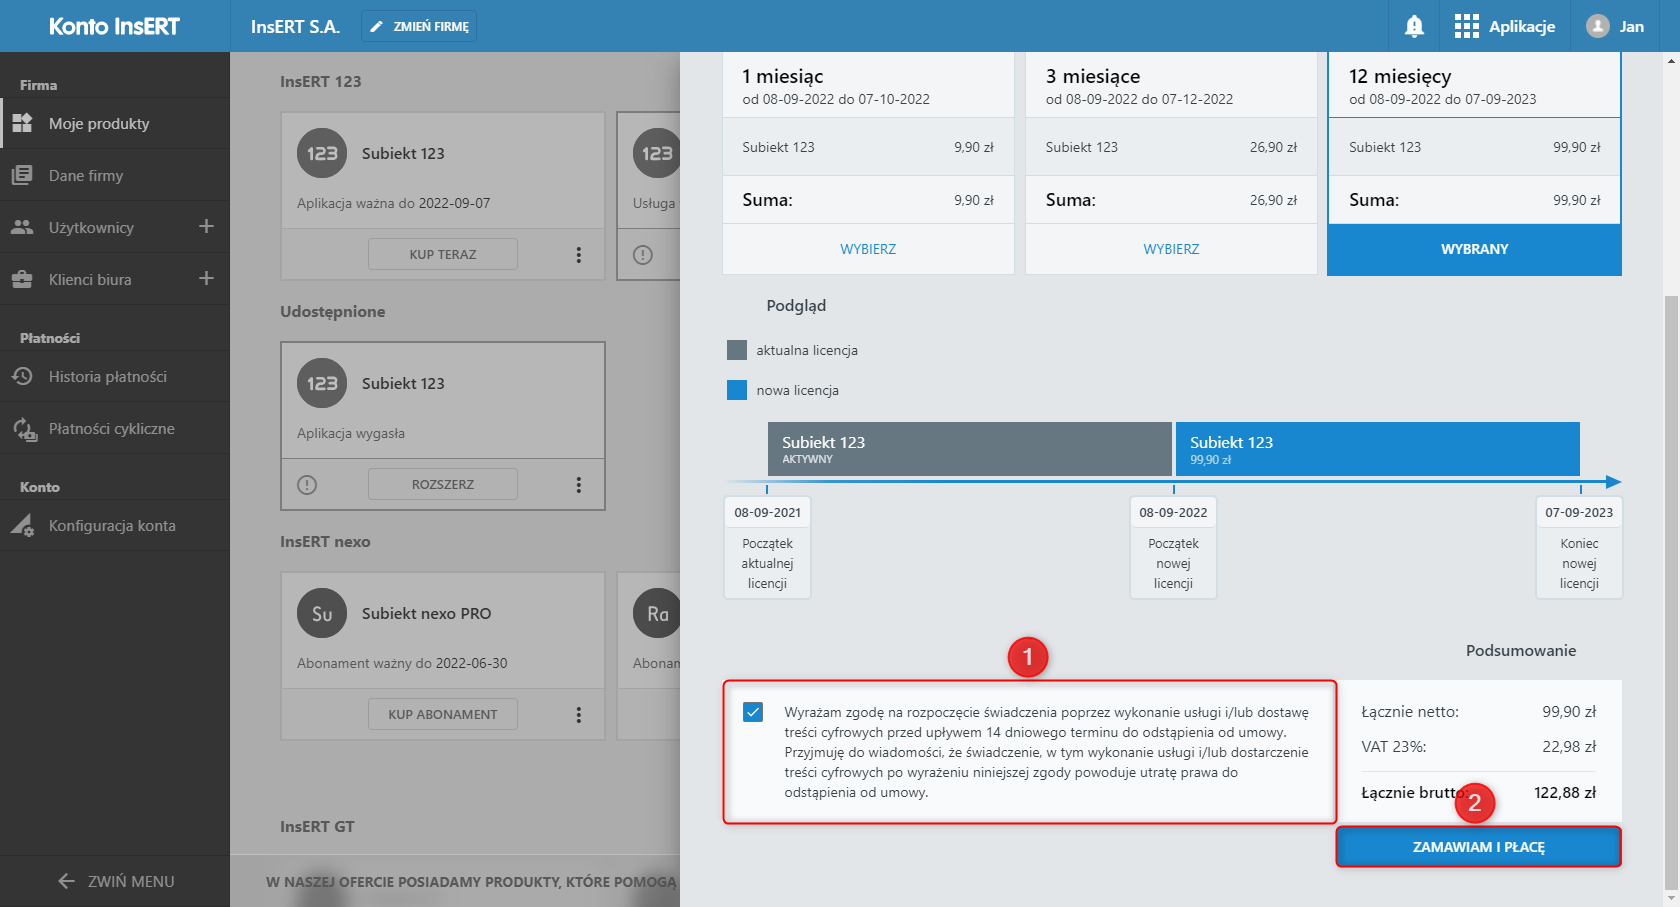Add a new user with the plus icon

tap(206, 226)
